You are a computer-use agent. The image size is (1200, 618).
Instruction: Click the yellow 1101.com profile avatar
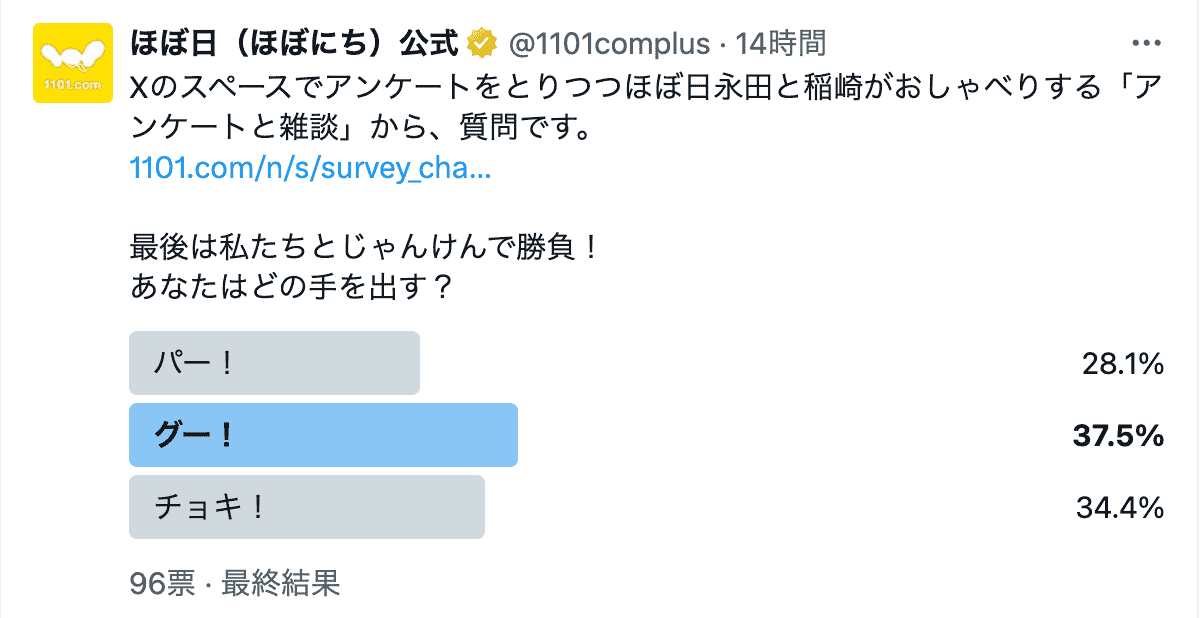tap(68, 64)
